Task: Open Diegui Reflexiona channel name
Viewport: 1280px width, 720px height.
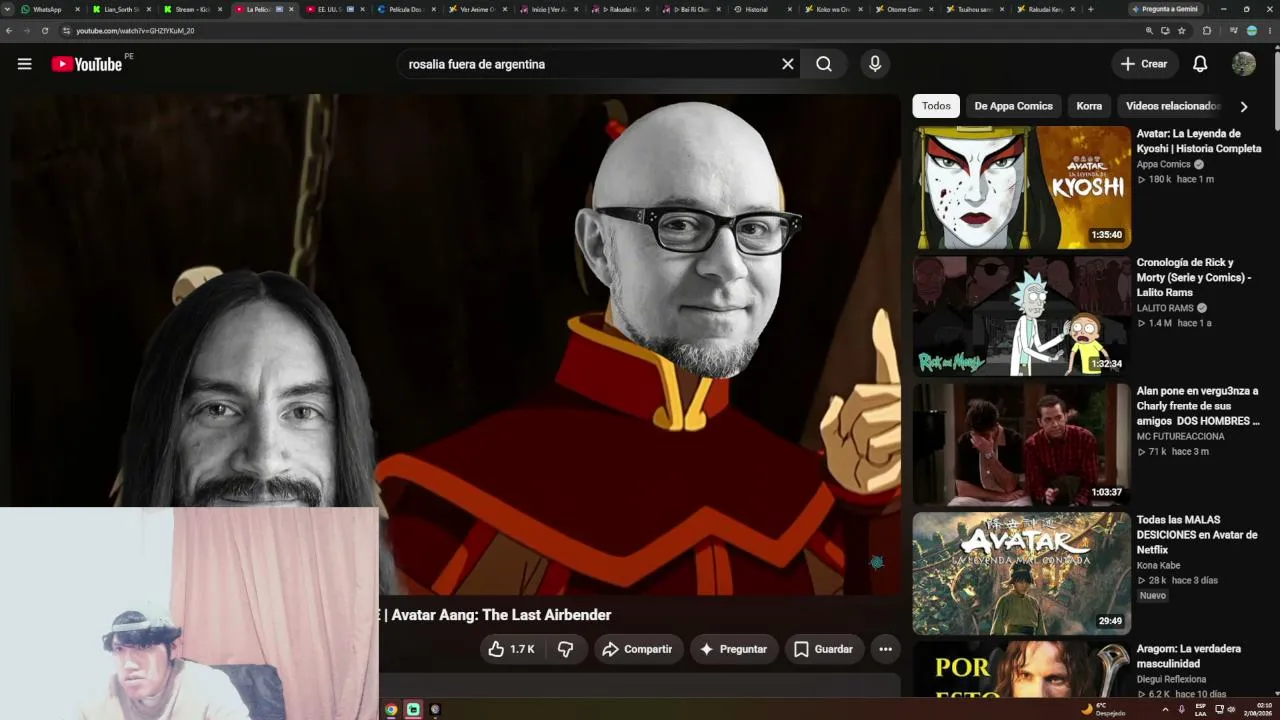Action: 1171,680
